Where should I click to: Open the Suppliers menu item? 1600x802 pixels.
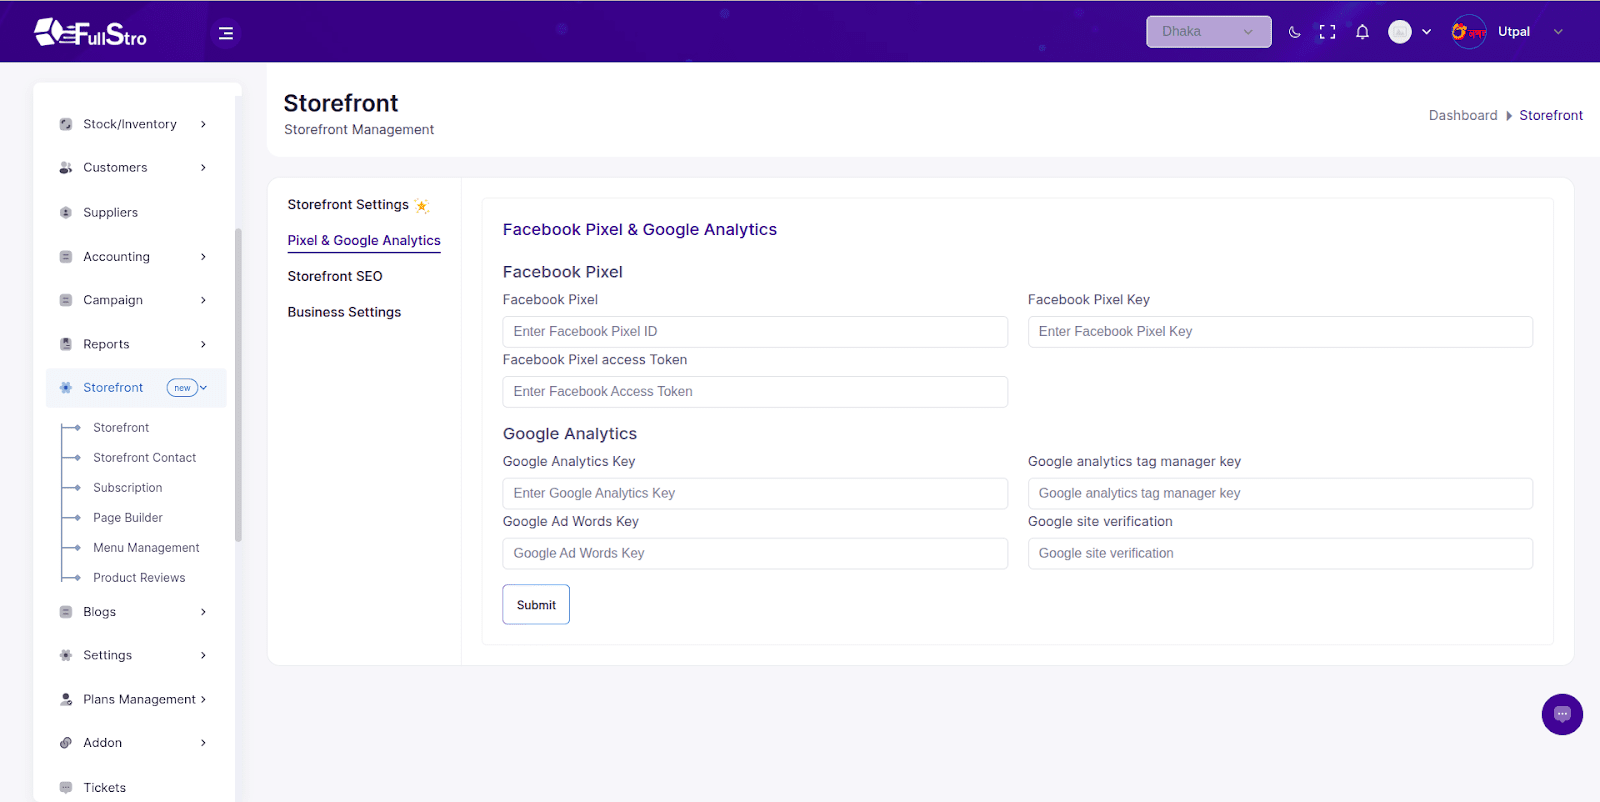tap(110, 212)
